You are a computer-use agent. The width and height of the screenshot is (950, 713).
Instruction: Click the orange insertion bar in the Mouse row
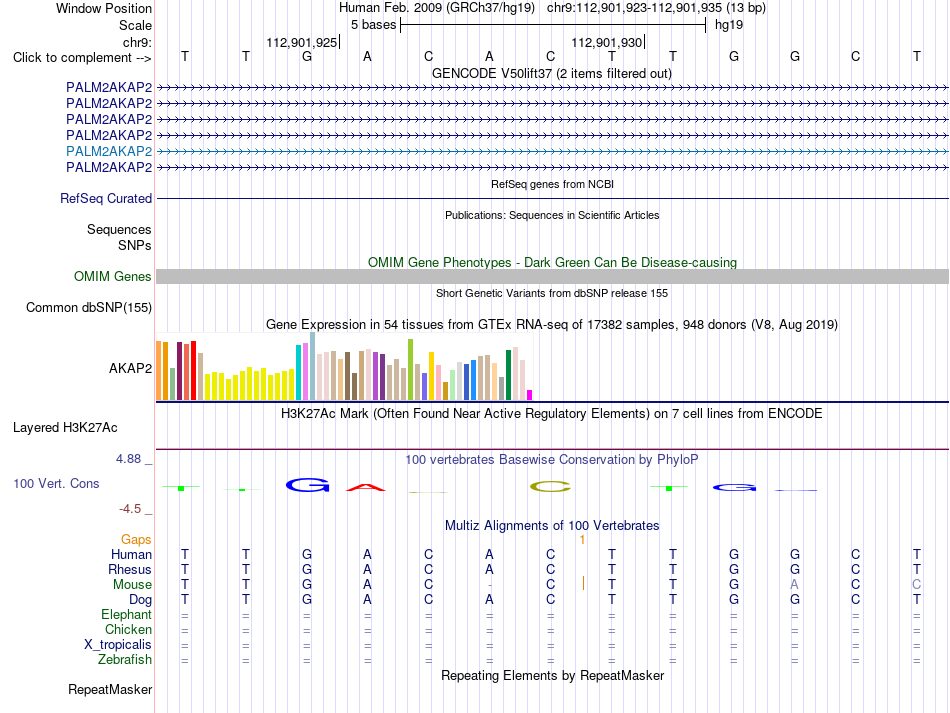coord(583,583)
